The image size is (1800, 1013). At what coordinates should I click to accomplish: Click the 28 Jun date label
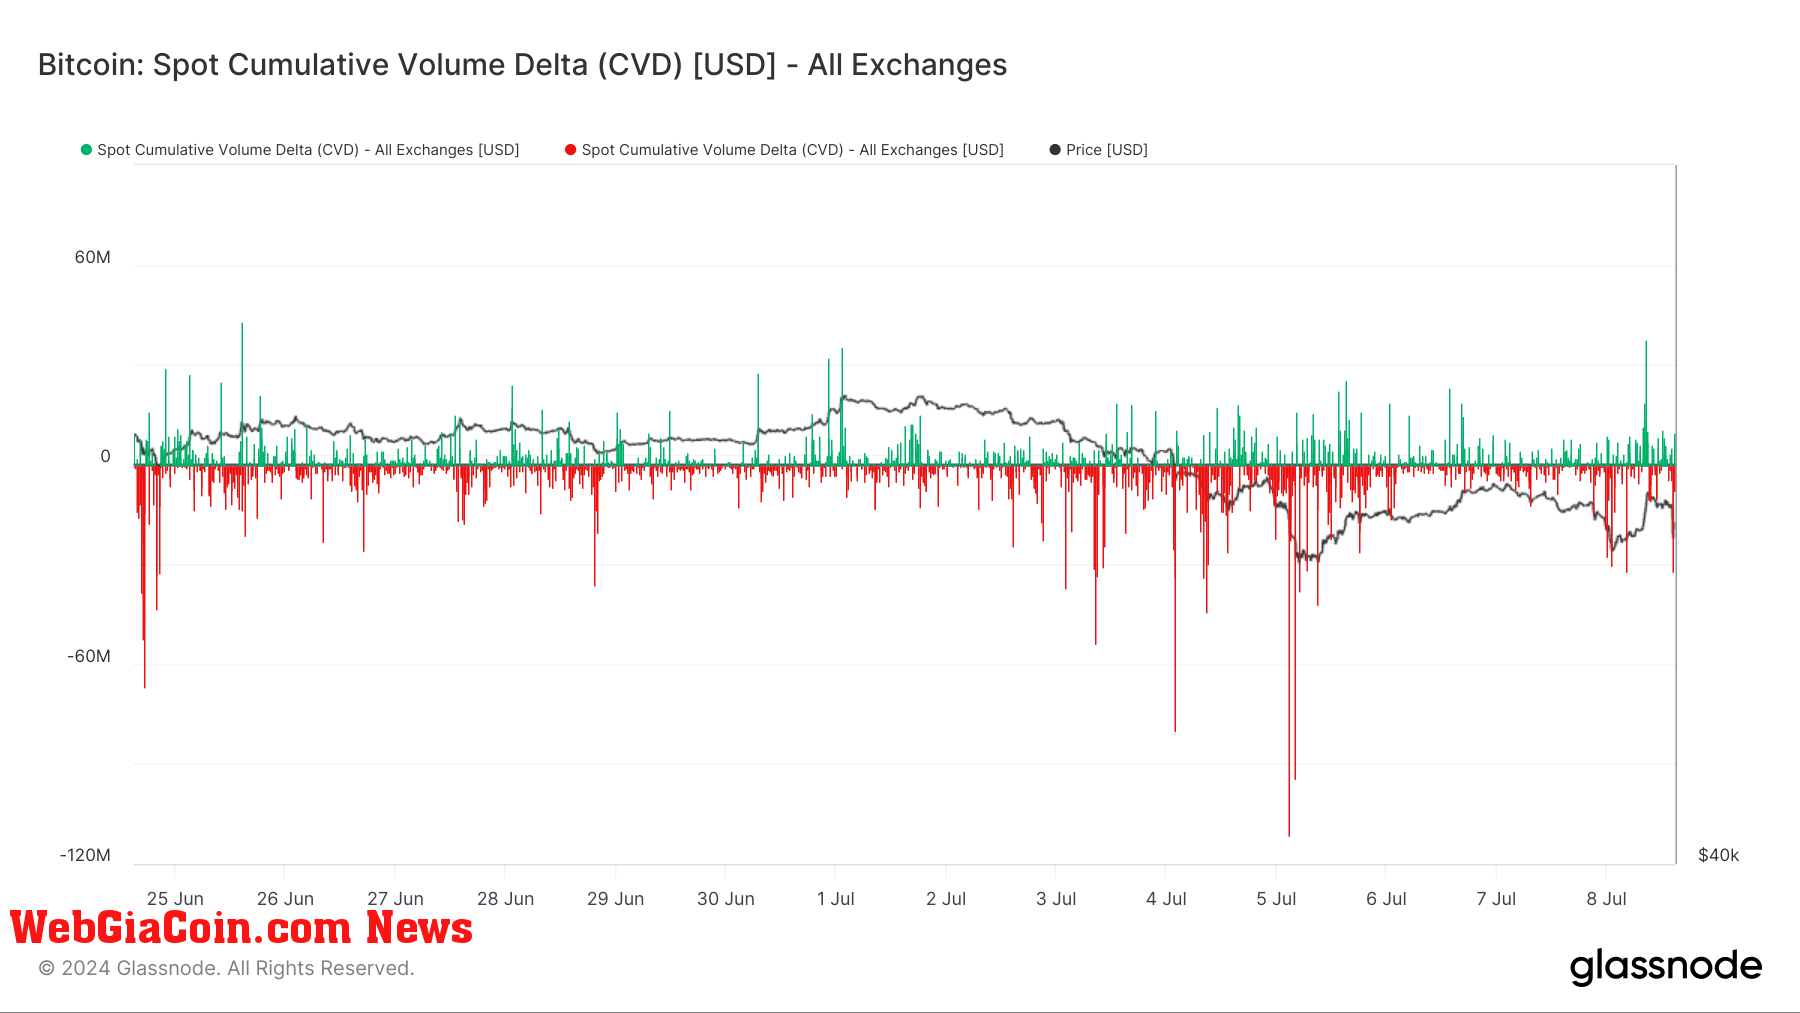(505, 899)
